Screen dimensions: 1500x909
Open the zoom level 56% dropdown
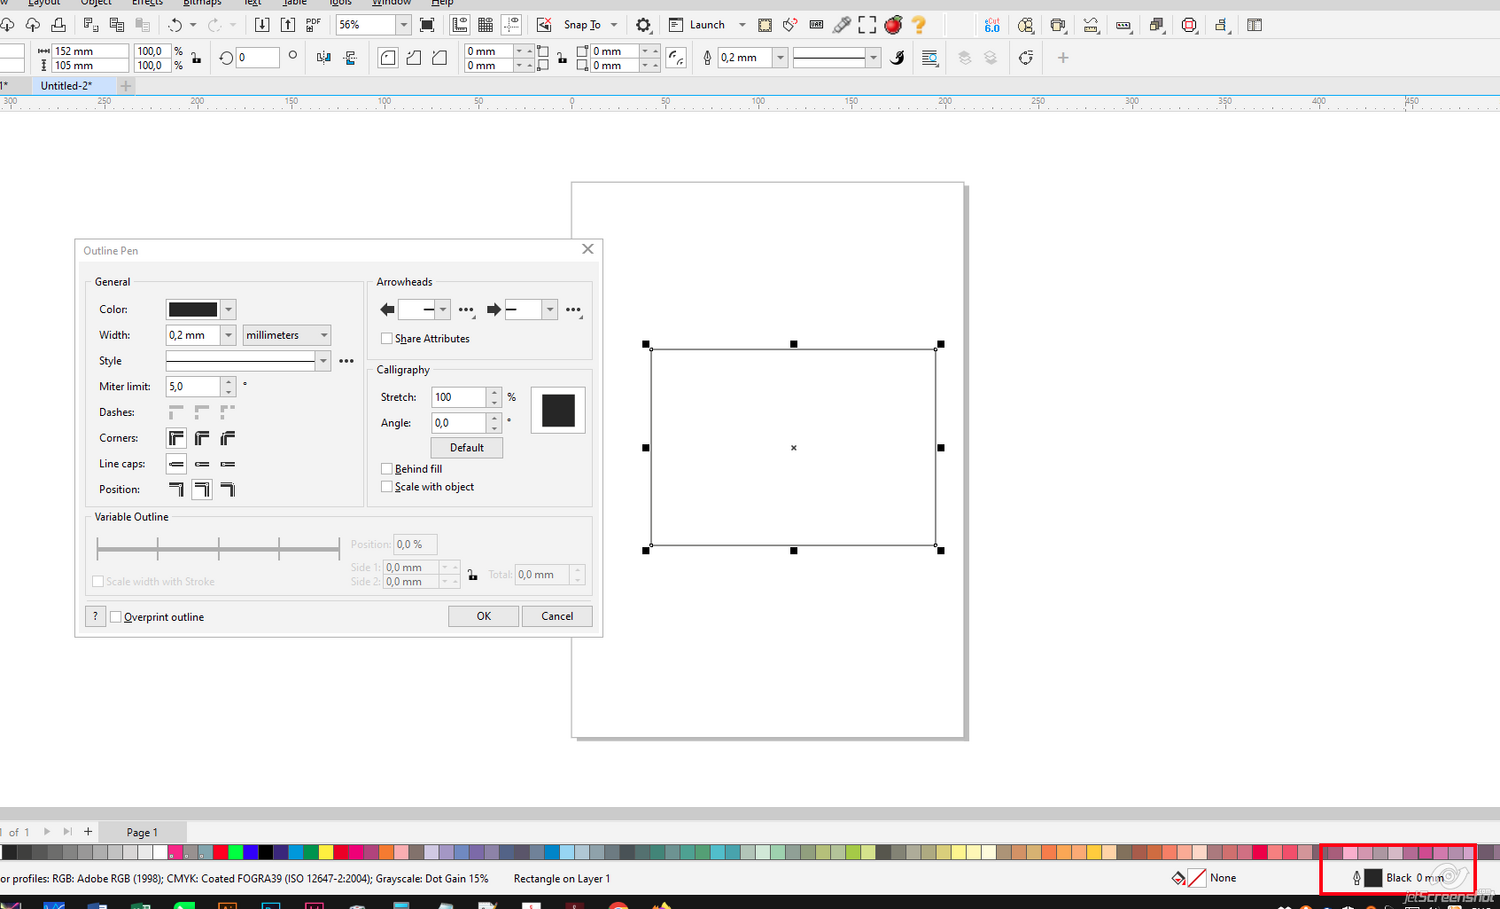click(x=403, y=25)
